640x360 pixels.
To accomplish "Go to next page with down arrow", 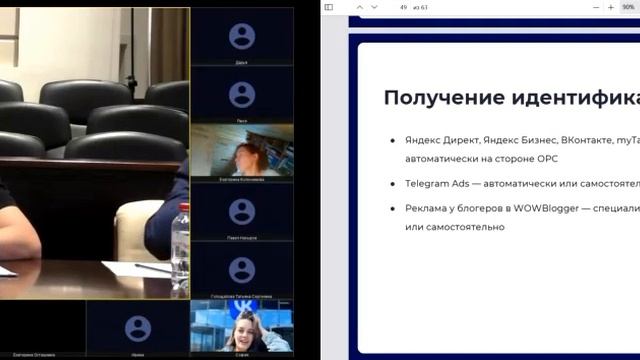I will coord(374,7).
